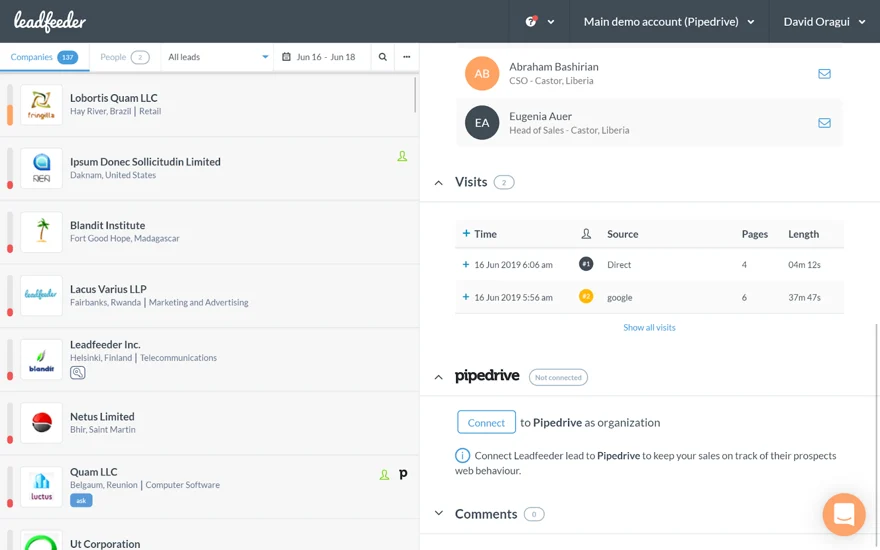Select Lobortis Quam LLC lead
This screenshot has width=880, height=550.
tap(209, 104)
